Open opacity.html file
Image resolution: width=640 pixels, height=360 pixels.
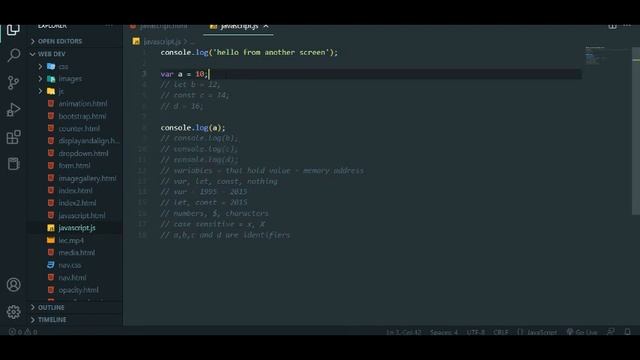point(78,290)
